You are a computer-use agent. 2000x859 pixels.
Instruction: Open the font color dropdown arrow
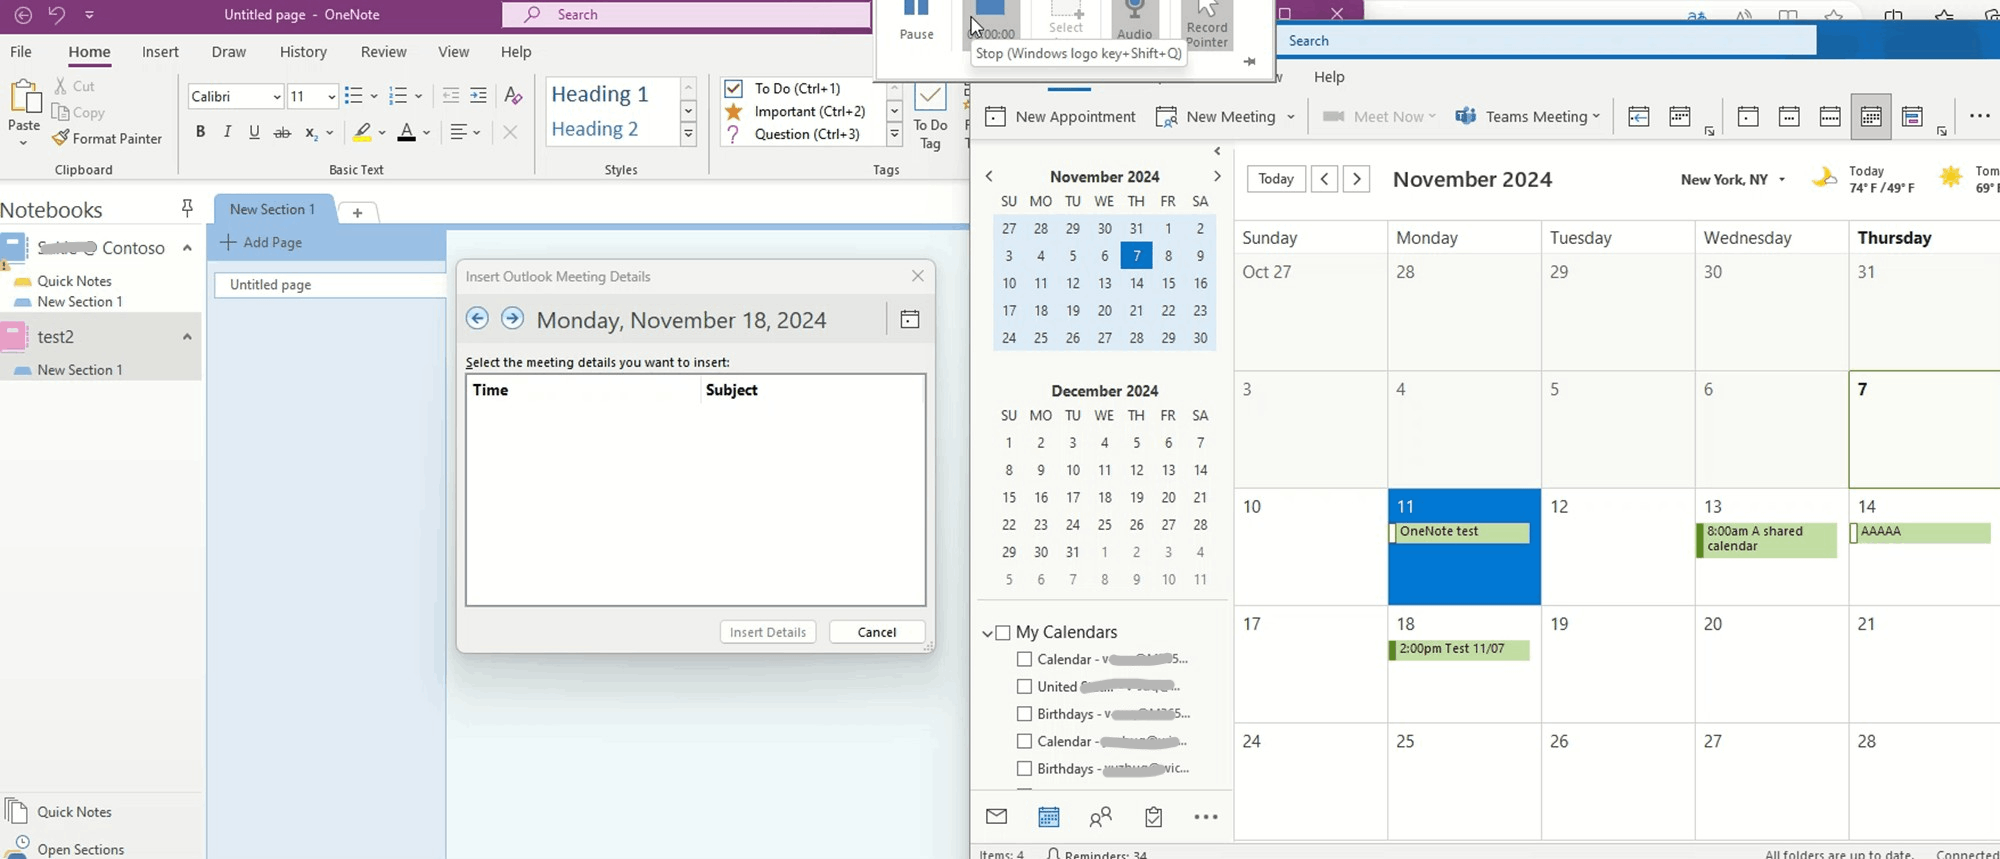427,132
